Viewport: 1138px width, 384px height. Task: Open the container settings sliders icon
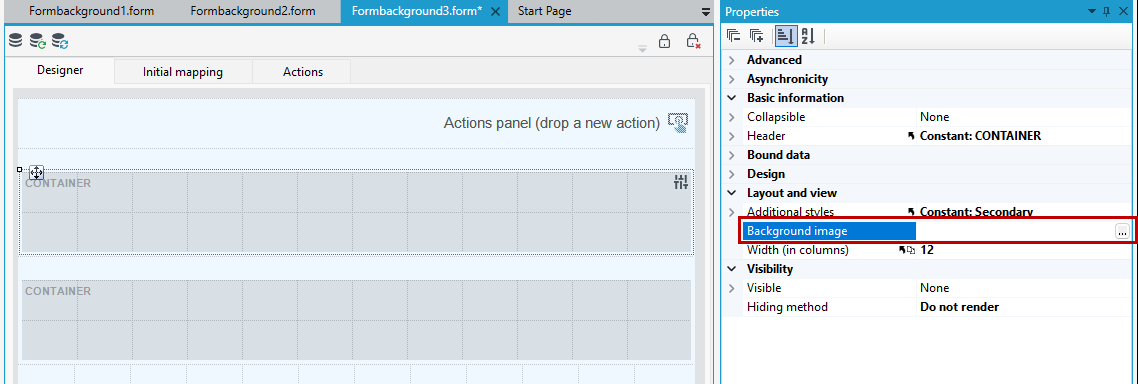681,183
